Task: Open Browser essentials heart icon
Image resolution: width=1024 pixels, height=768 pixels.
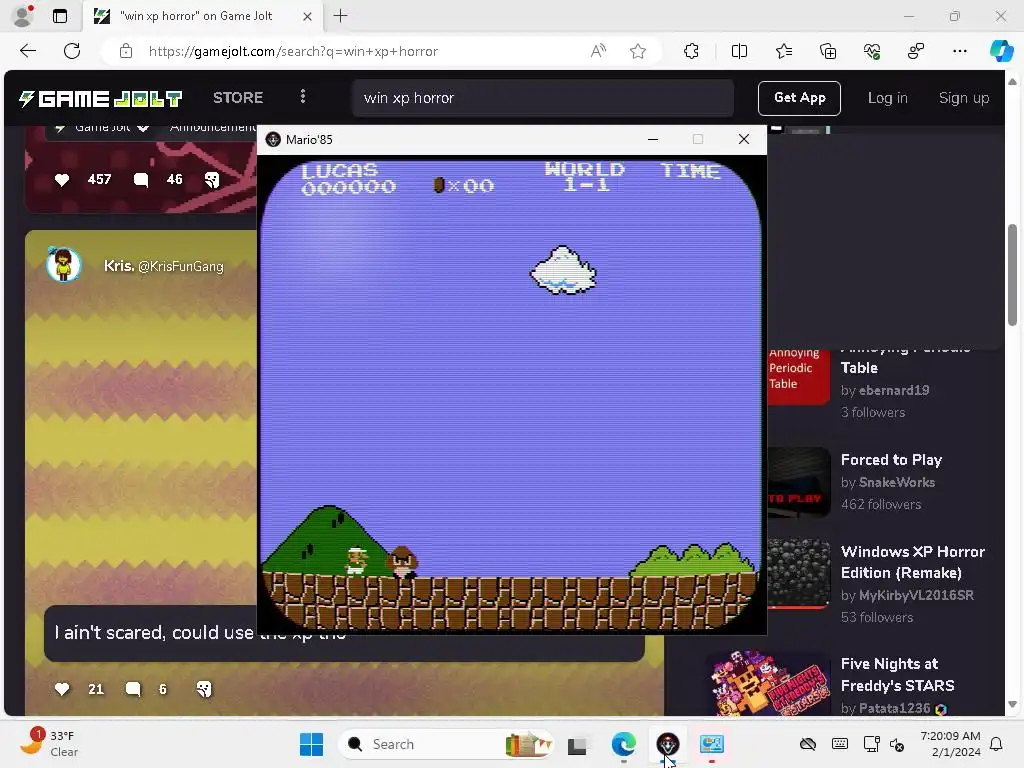Action: [872, 51]
